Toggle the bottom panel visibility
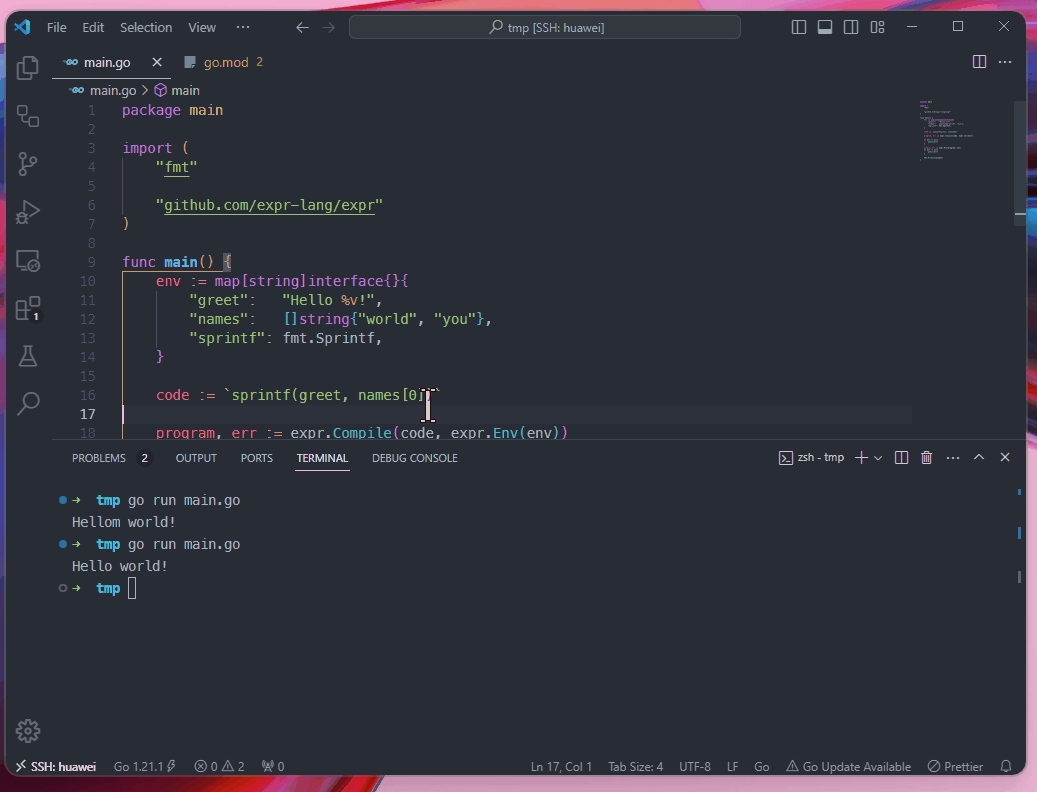The image size is (1037, 792). 825,27
